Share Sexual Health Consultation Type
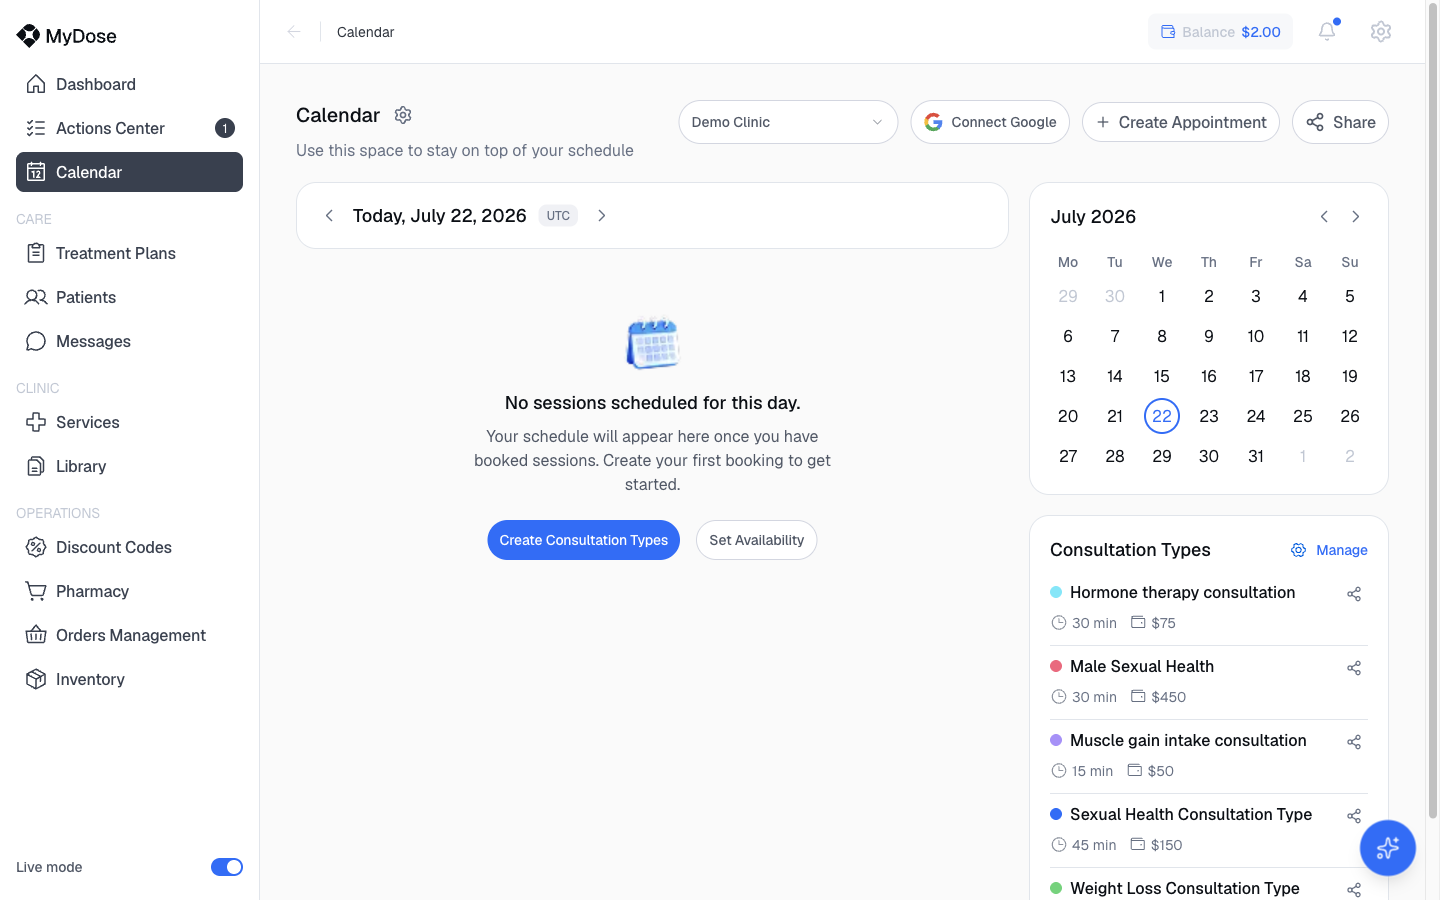Screen dimensions: 1440x900 click(x=1354, y=816)
